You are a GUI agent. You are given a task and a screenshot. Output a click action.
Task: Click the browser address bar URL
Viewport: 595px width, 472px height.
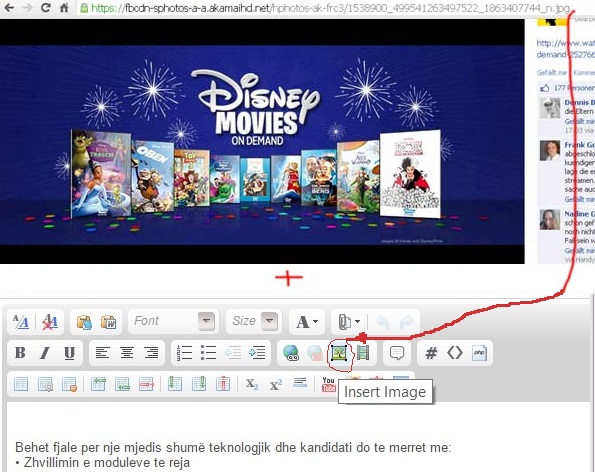tap(330, 8)
